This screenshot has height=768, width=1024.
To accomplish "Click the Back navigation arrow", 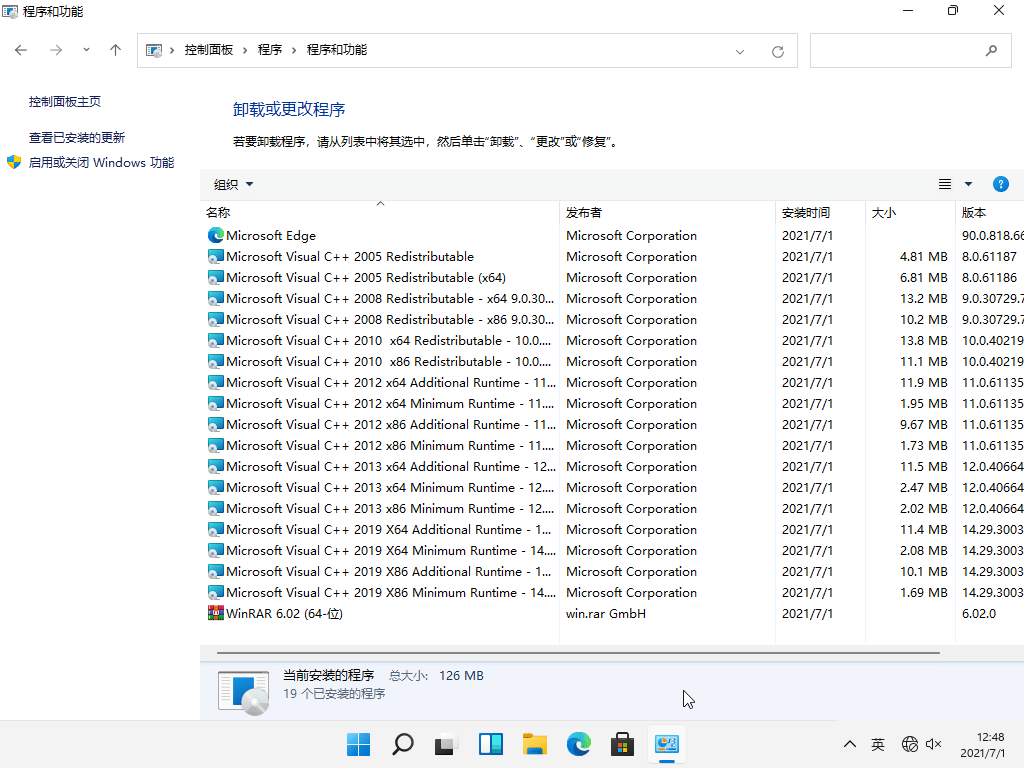I will [x=21, y=50].
